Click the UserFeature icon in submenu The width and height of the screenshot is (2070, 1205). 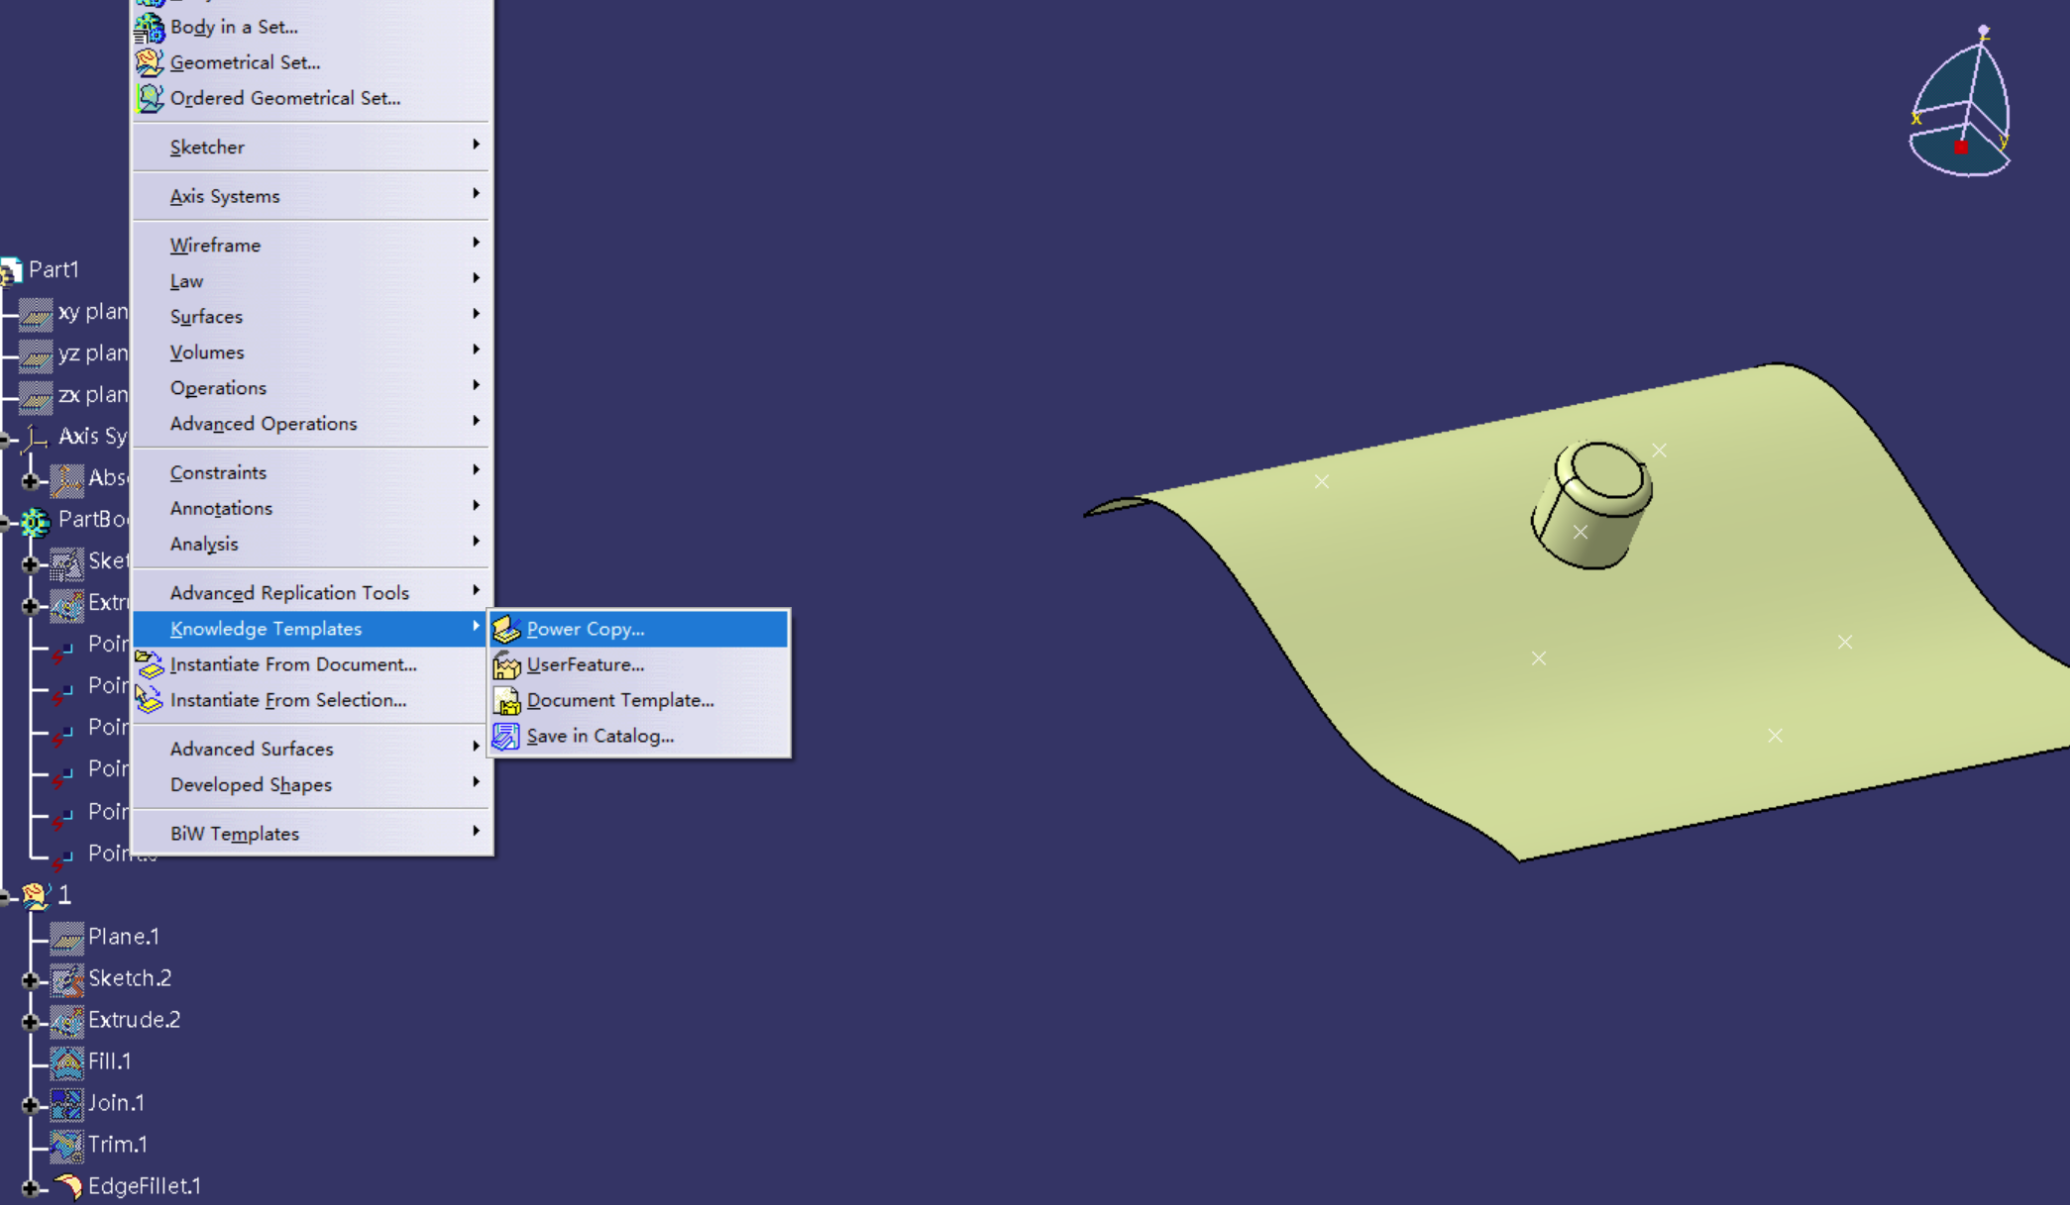(506, 665)
